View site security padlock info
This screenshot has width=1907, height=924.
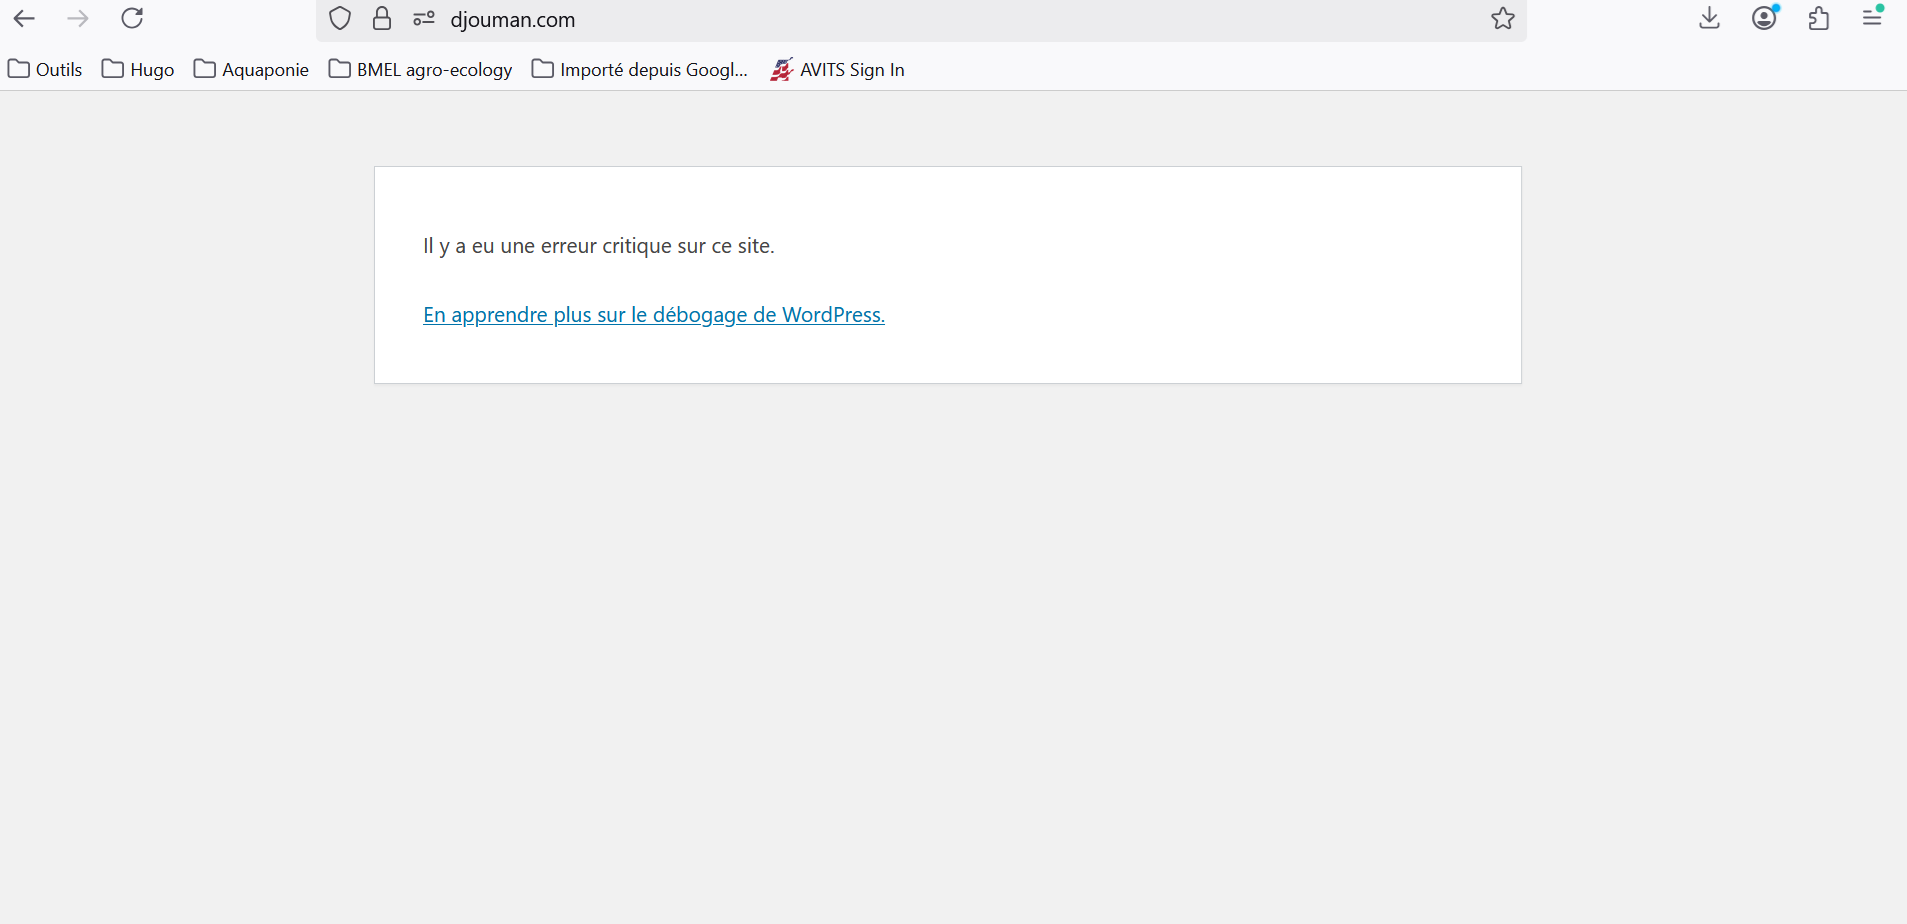point(382,19)
